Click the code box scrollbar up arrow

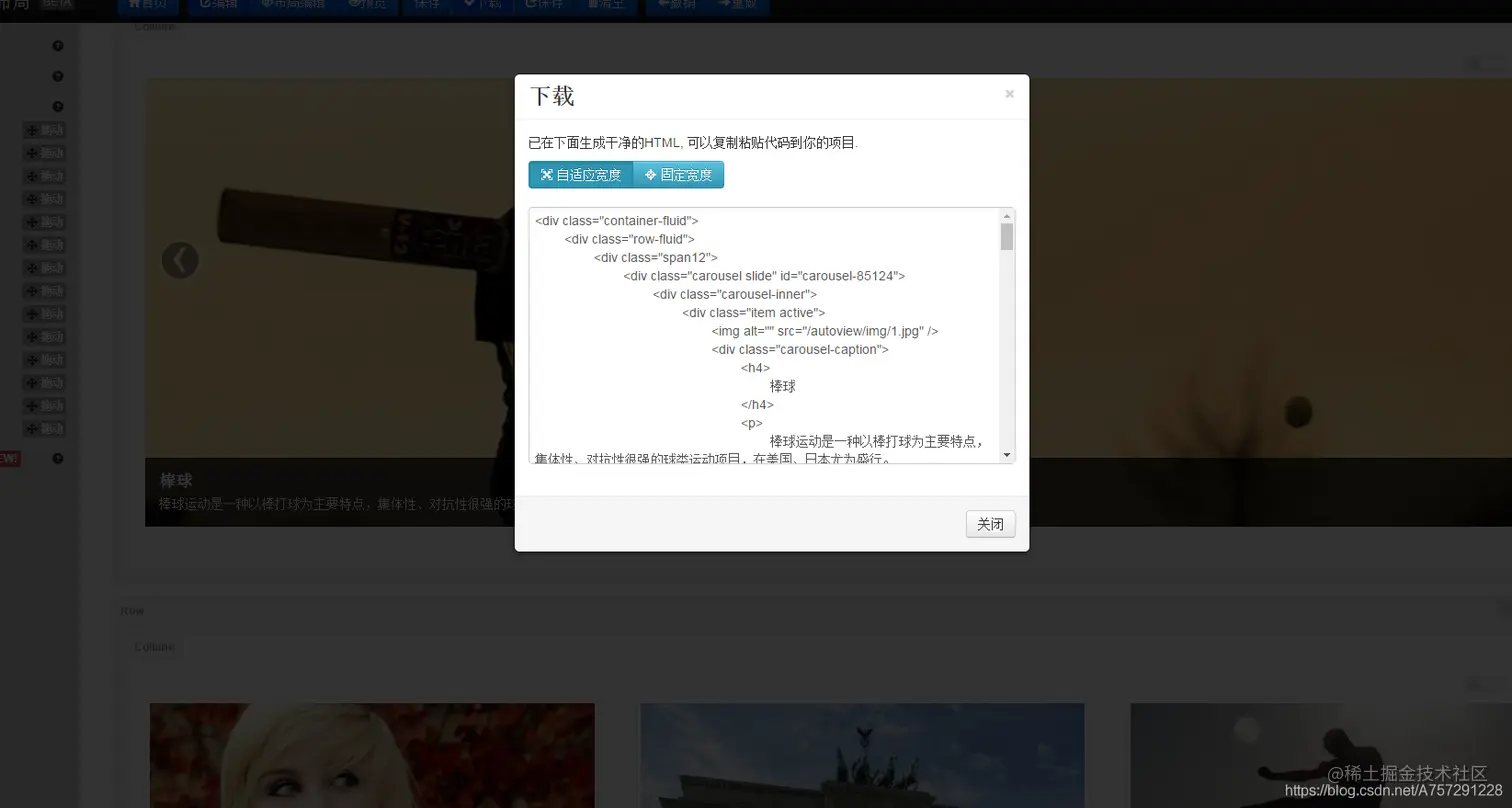pos(1007,215)
